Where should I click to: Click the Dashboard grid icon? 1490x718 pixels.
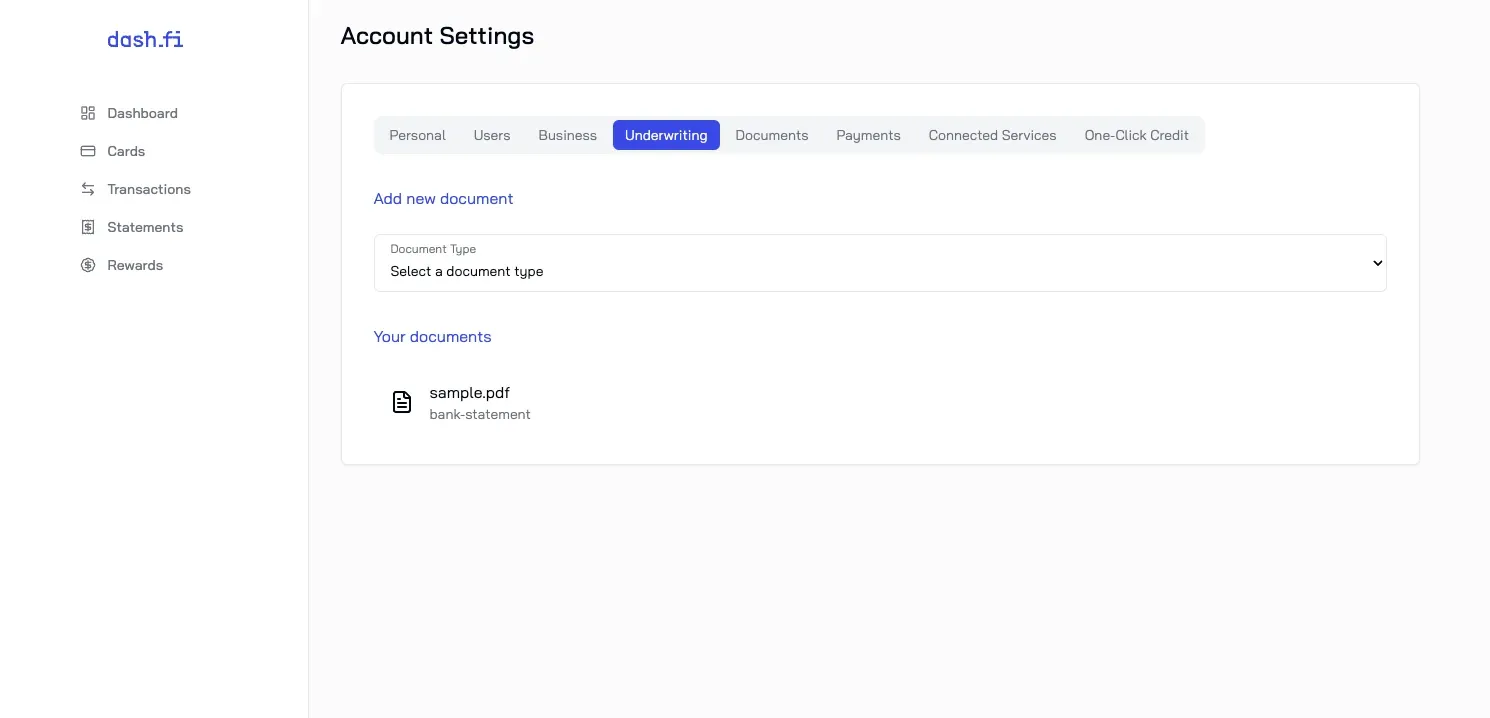click(88, 113)
